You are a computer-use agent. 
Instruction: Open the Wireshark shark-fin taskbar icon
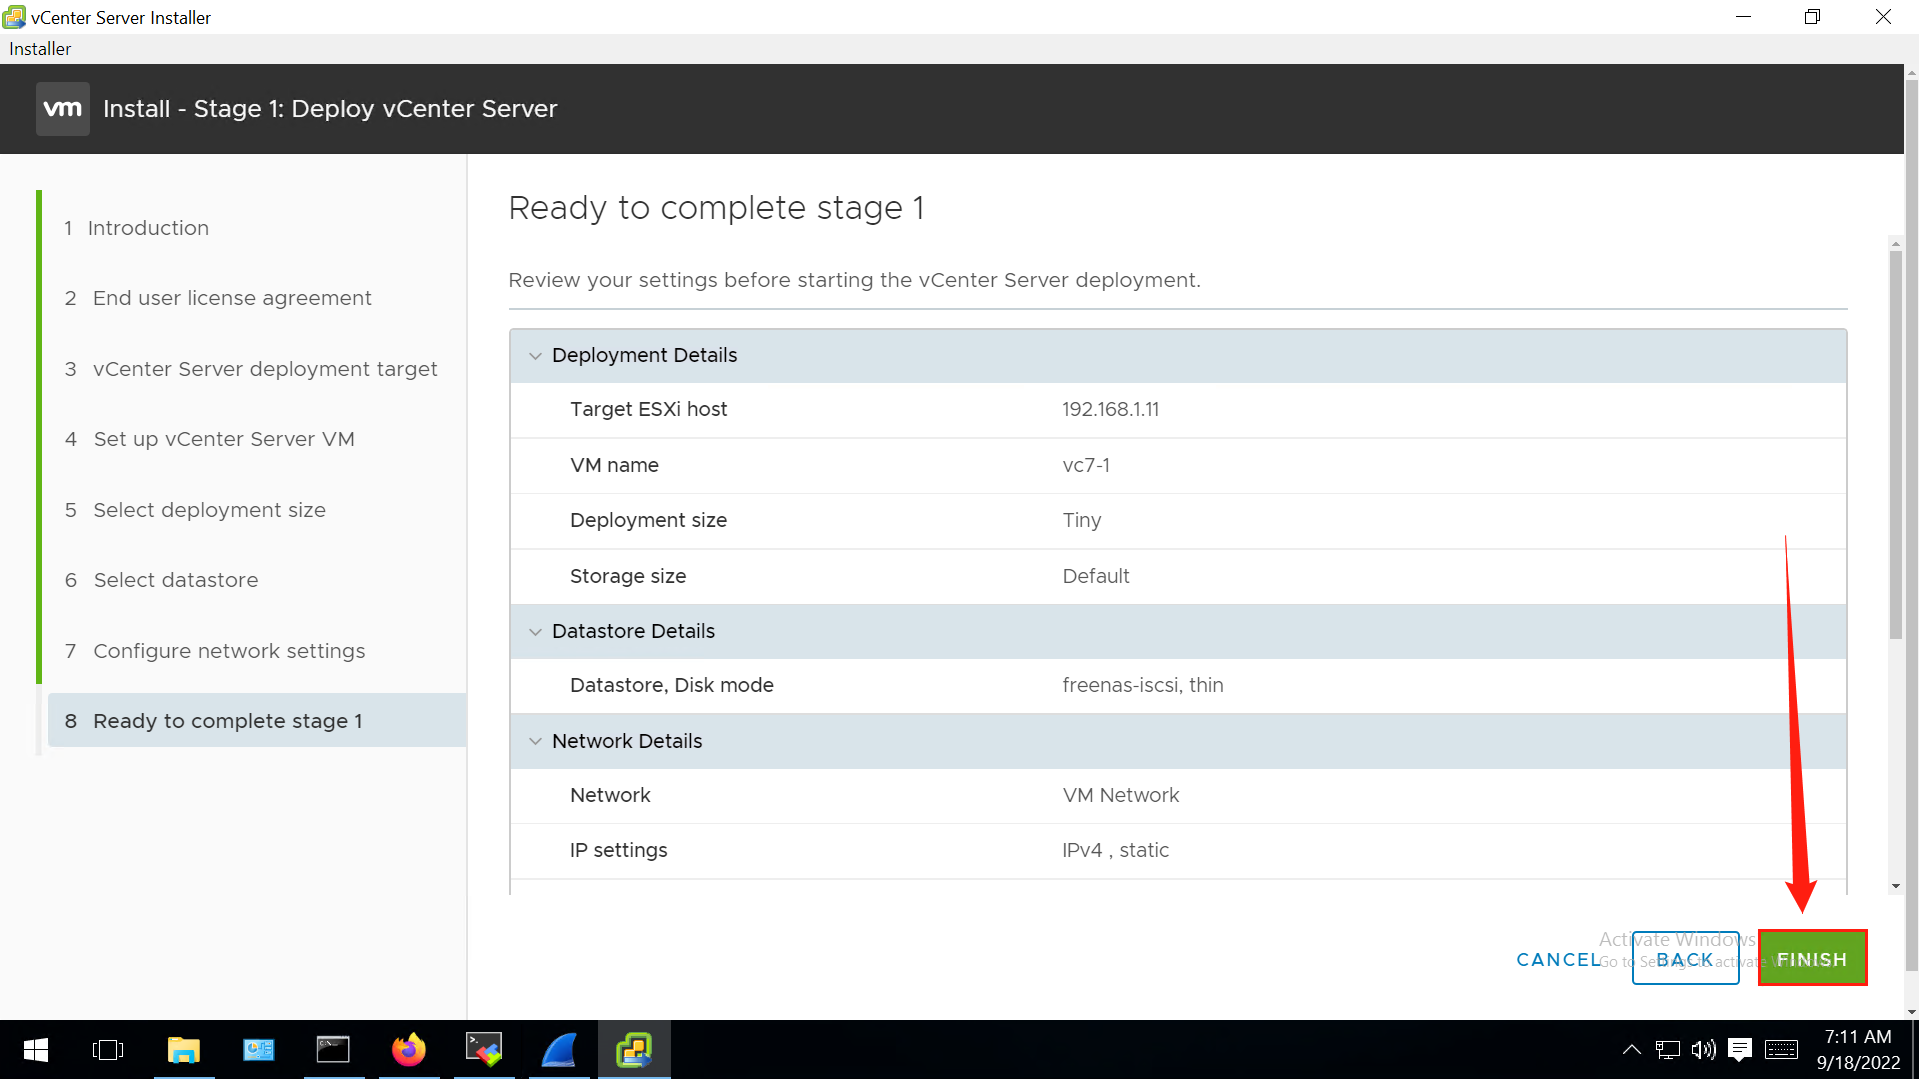point(559,1050)
